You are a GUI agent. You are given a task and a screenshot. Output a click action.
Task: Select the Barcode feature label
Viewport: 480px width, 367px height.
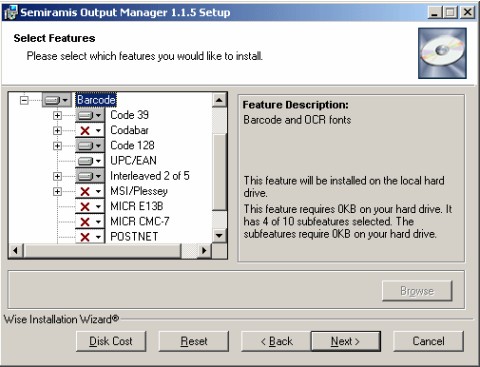(x=96, y=100)
